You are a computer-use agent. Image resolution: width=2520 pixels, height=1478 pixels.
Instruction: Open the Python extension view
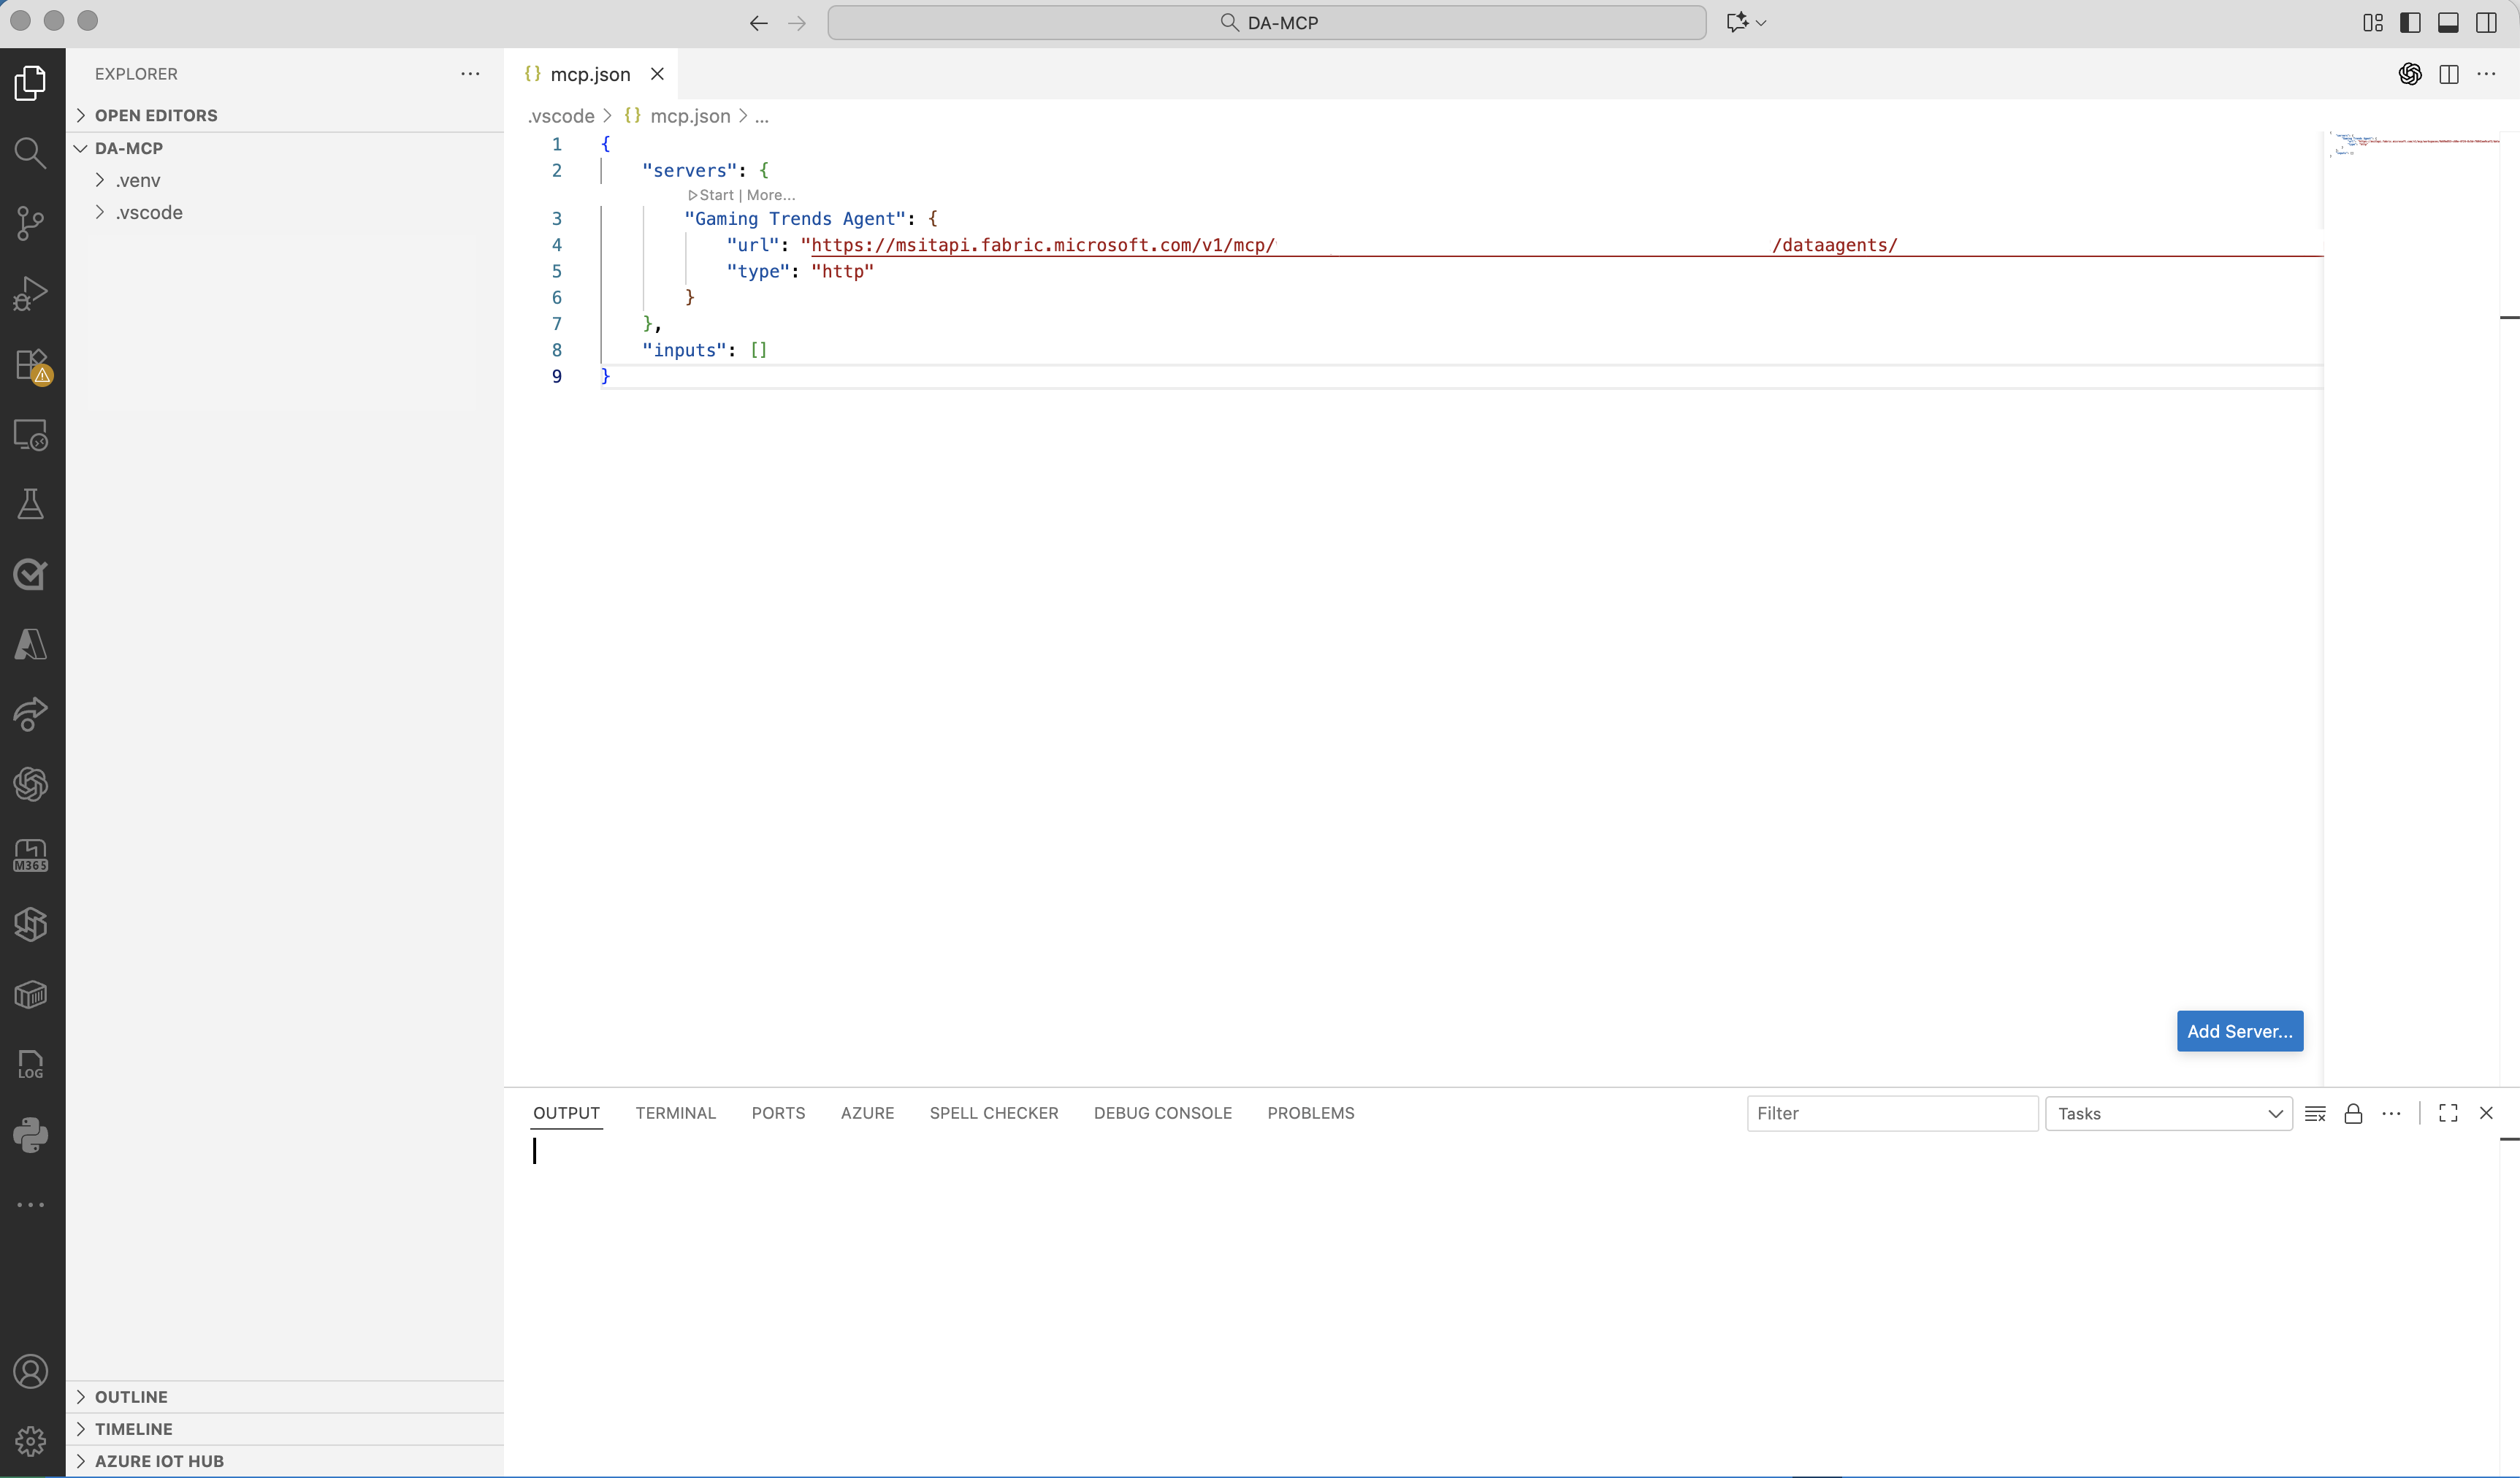pos(30,1135)
